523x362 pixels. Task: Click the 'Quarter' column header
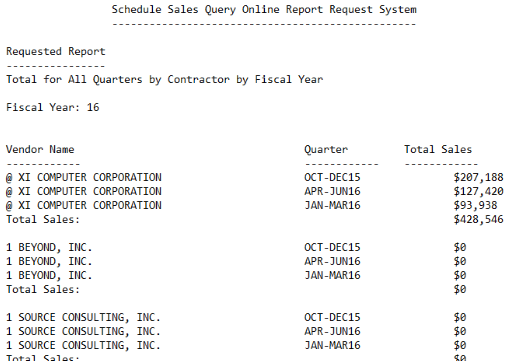pos(326,149)
